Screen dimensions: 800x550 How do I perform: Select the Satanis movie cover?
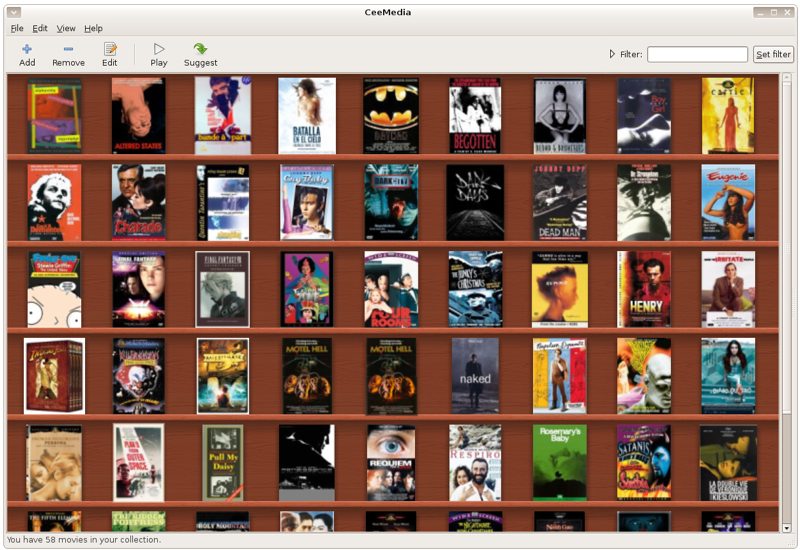(x=644, y=462)
